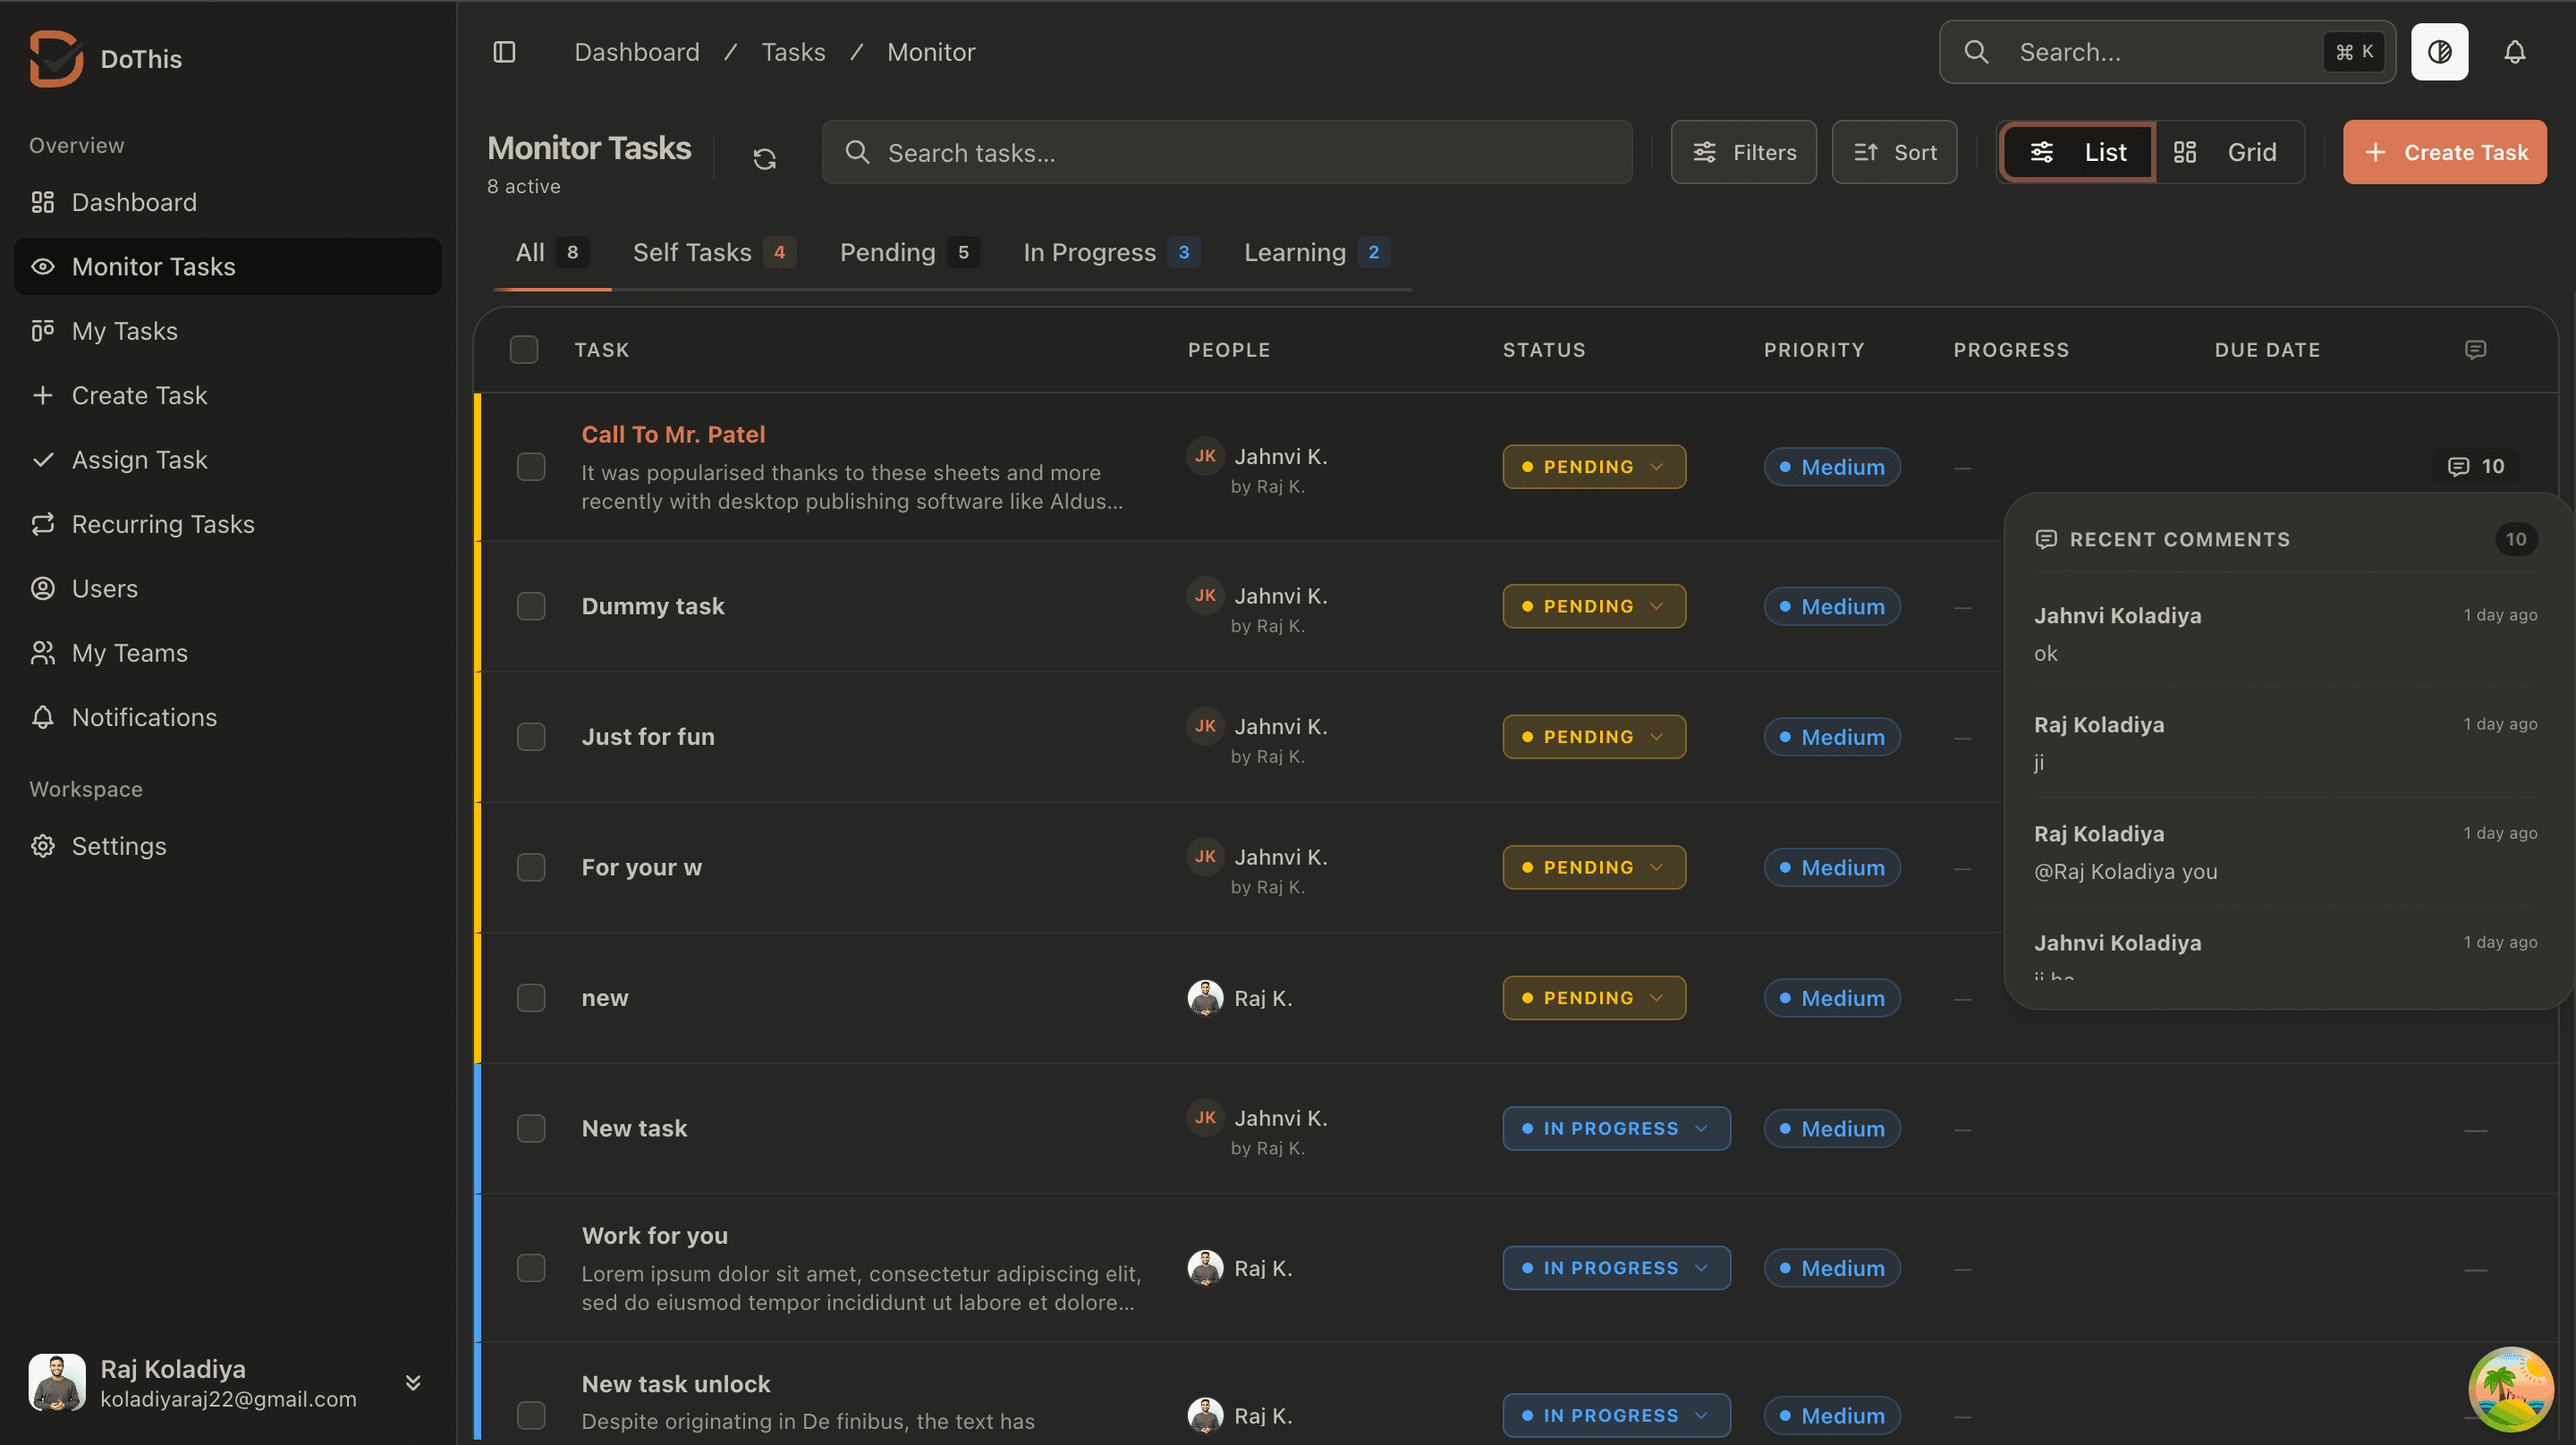This screenshot has height=1445, width=2576.
Task: Select the List view button
Action: pos(2078,152)
